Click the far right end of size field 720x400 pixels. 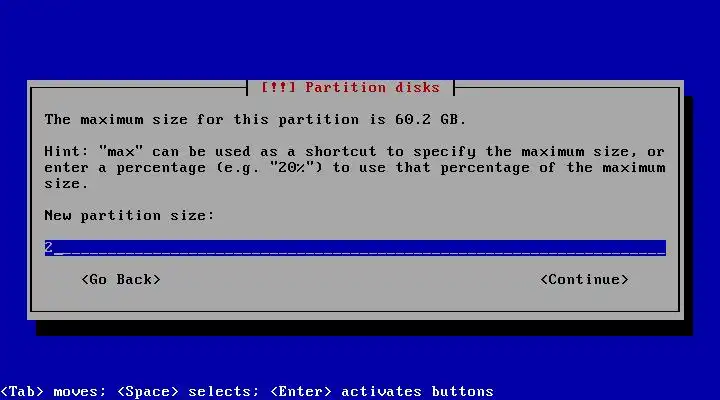click(x=661, y=248)
